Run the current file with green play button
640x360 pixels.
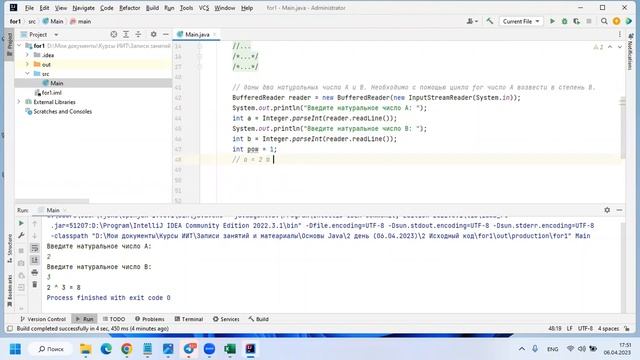[552, 21]
